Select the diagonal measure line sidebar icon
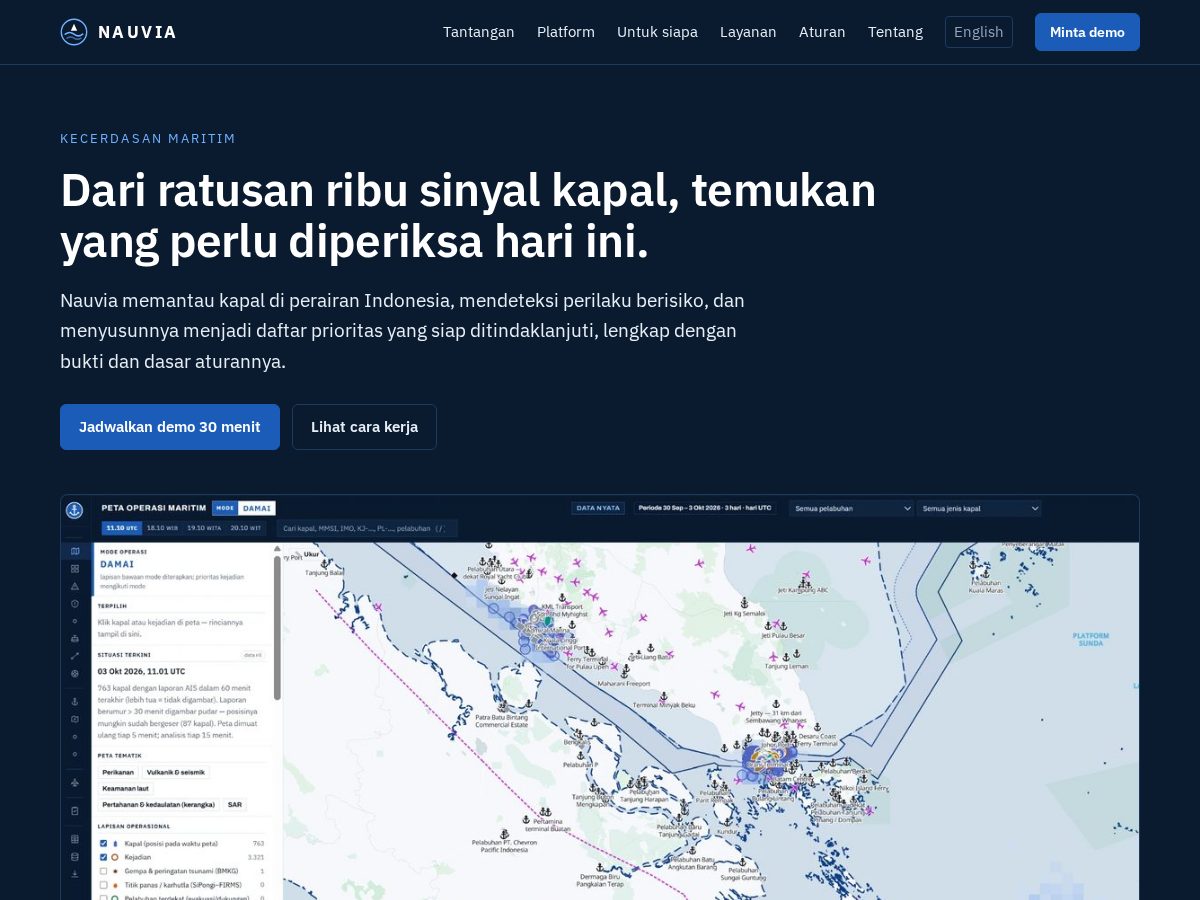The height and width of the screenshot is (900, 1200). pos(75,656)
